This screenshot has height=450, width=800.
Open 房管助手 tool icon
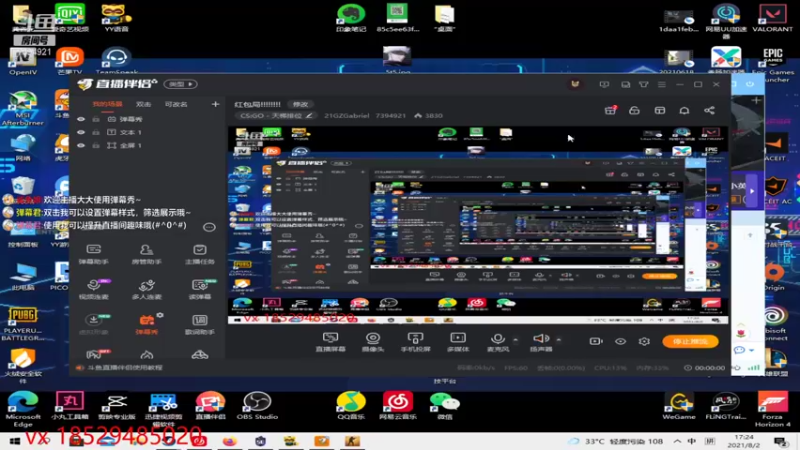(x=146, y=254)
